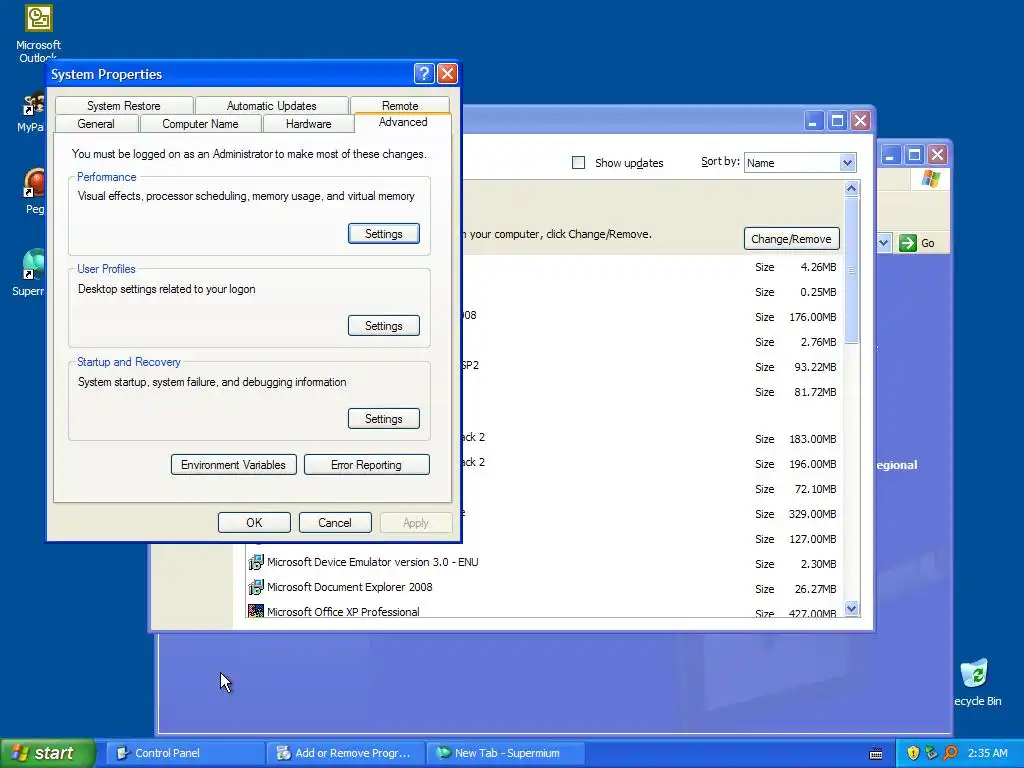The width and height of the screenshot is (1024, 768).
Task: Click Microsoft Office XP Professional icon
Action: 256,611
